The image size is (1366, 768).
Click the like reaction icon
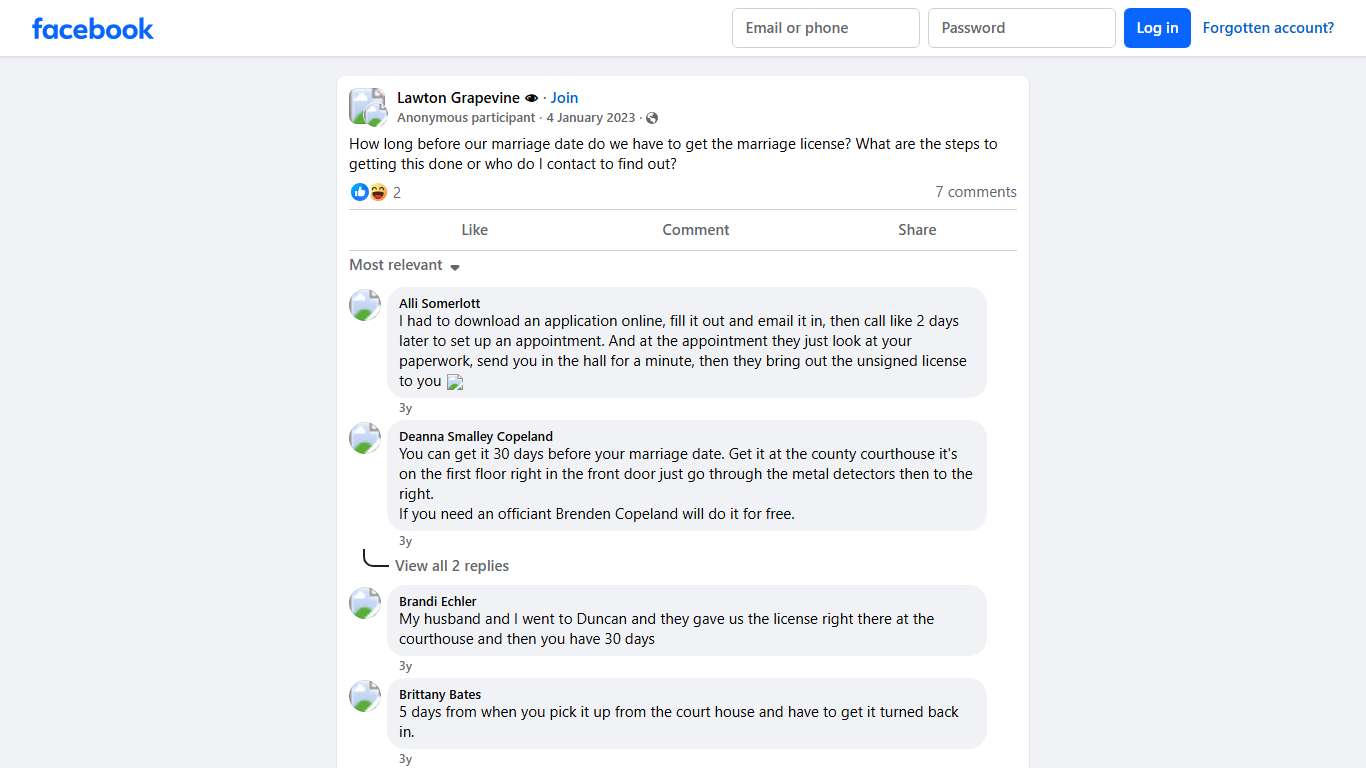point(359,192)
